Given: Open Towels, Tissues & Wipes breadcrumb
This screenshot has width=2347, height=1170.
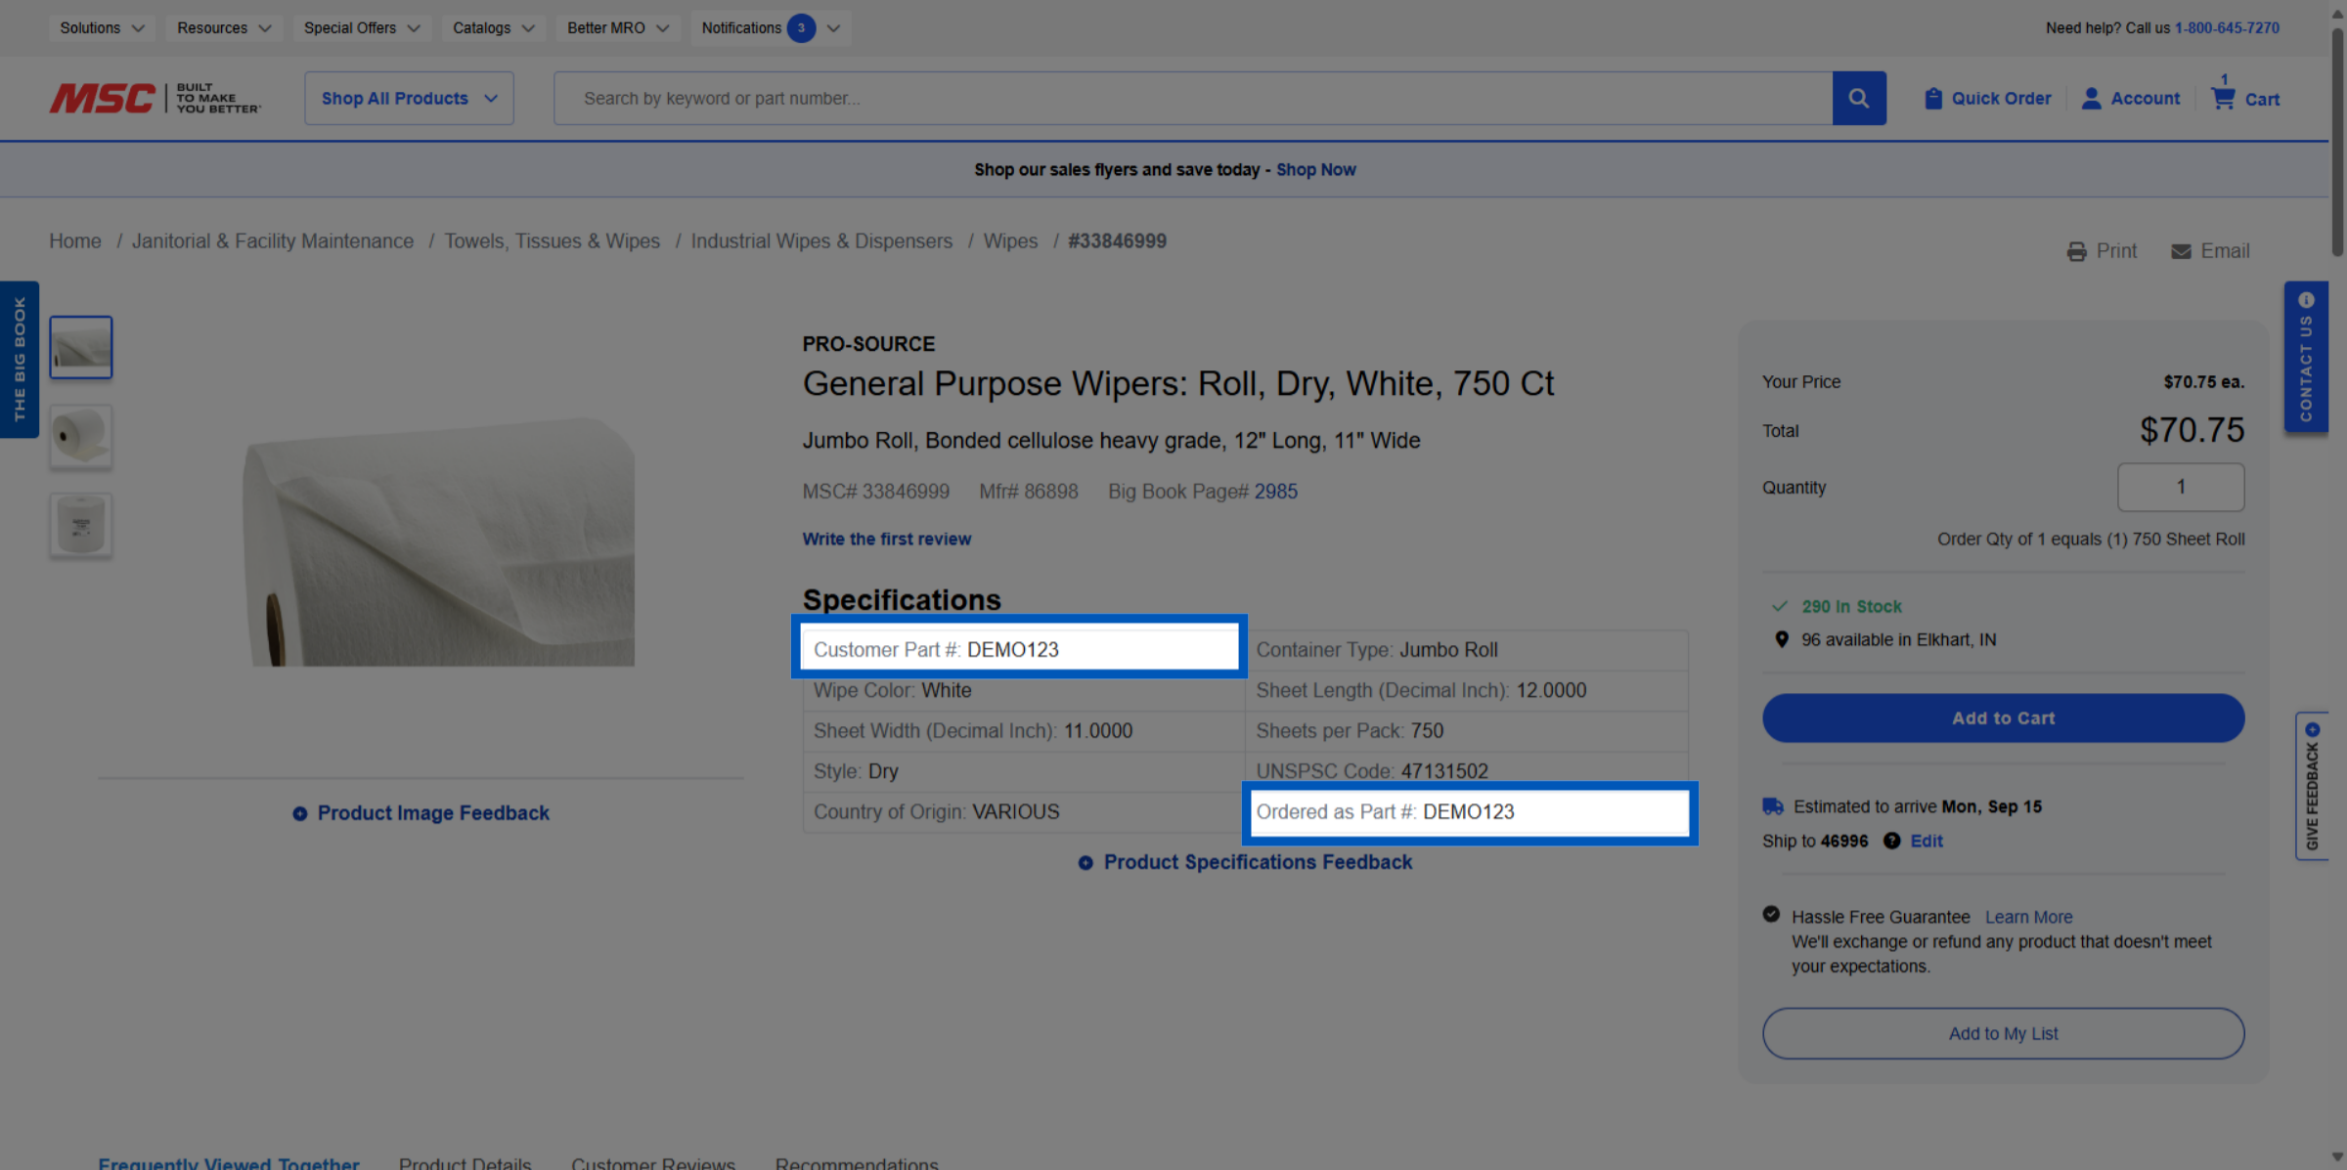Looking at the screenshot, I should (x=552, y=241).
